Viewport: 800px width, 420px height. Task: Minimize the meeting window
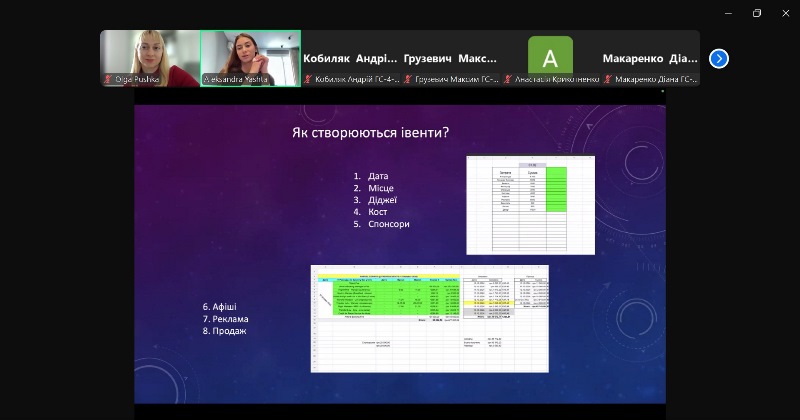[x=728, y=13]
